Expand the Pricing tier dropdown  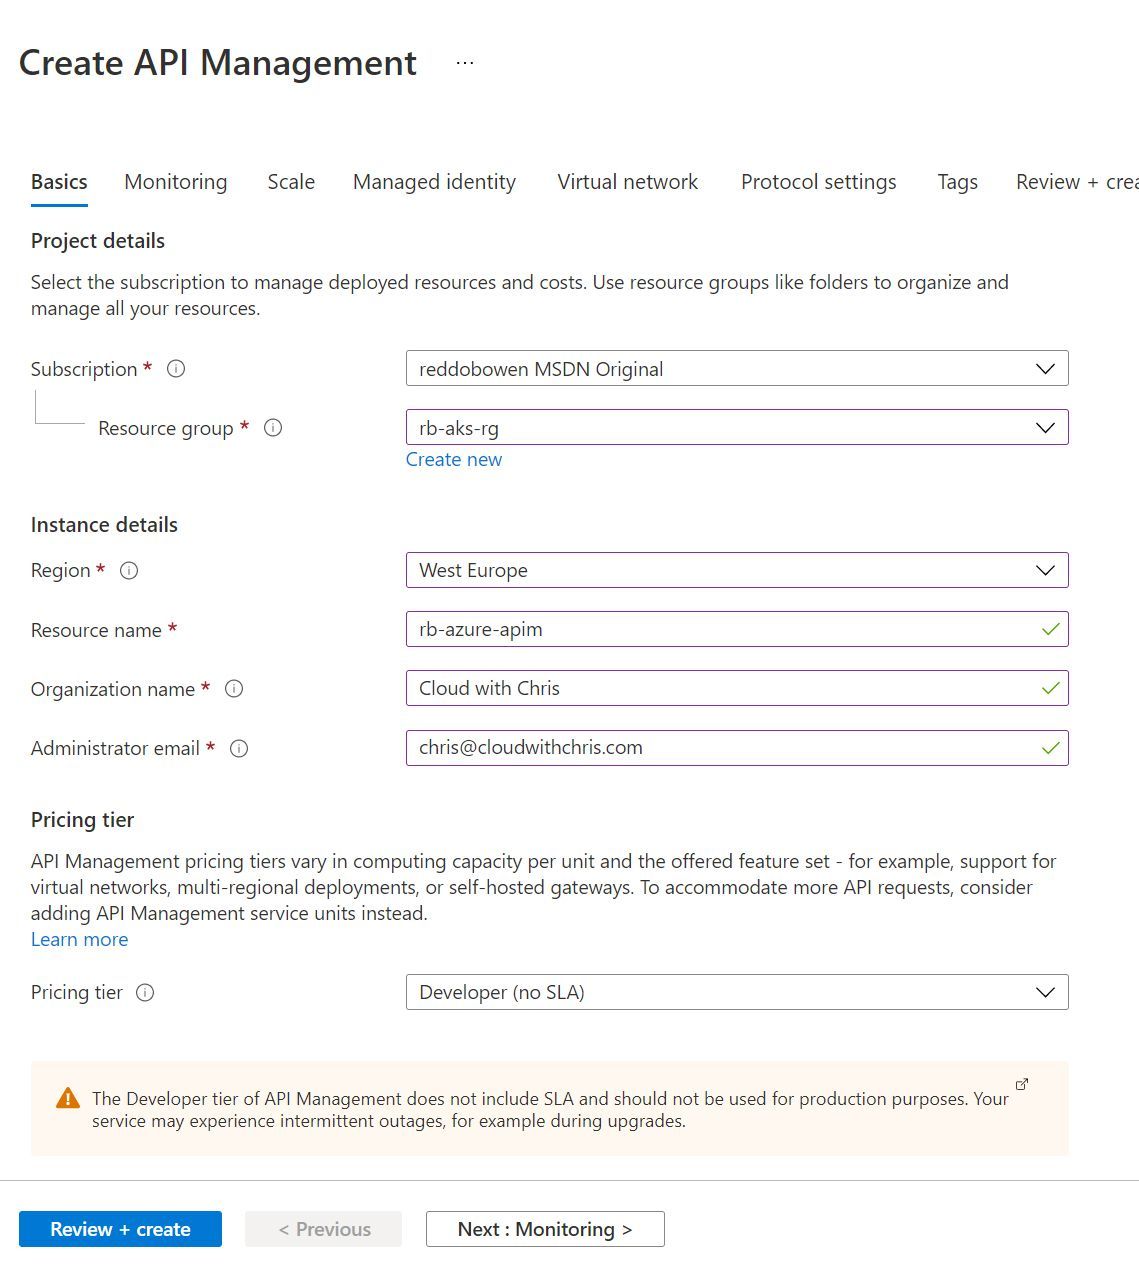click(737, 992)
